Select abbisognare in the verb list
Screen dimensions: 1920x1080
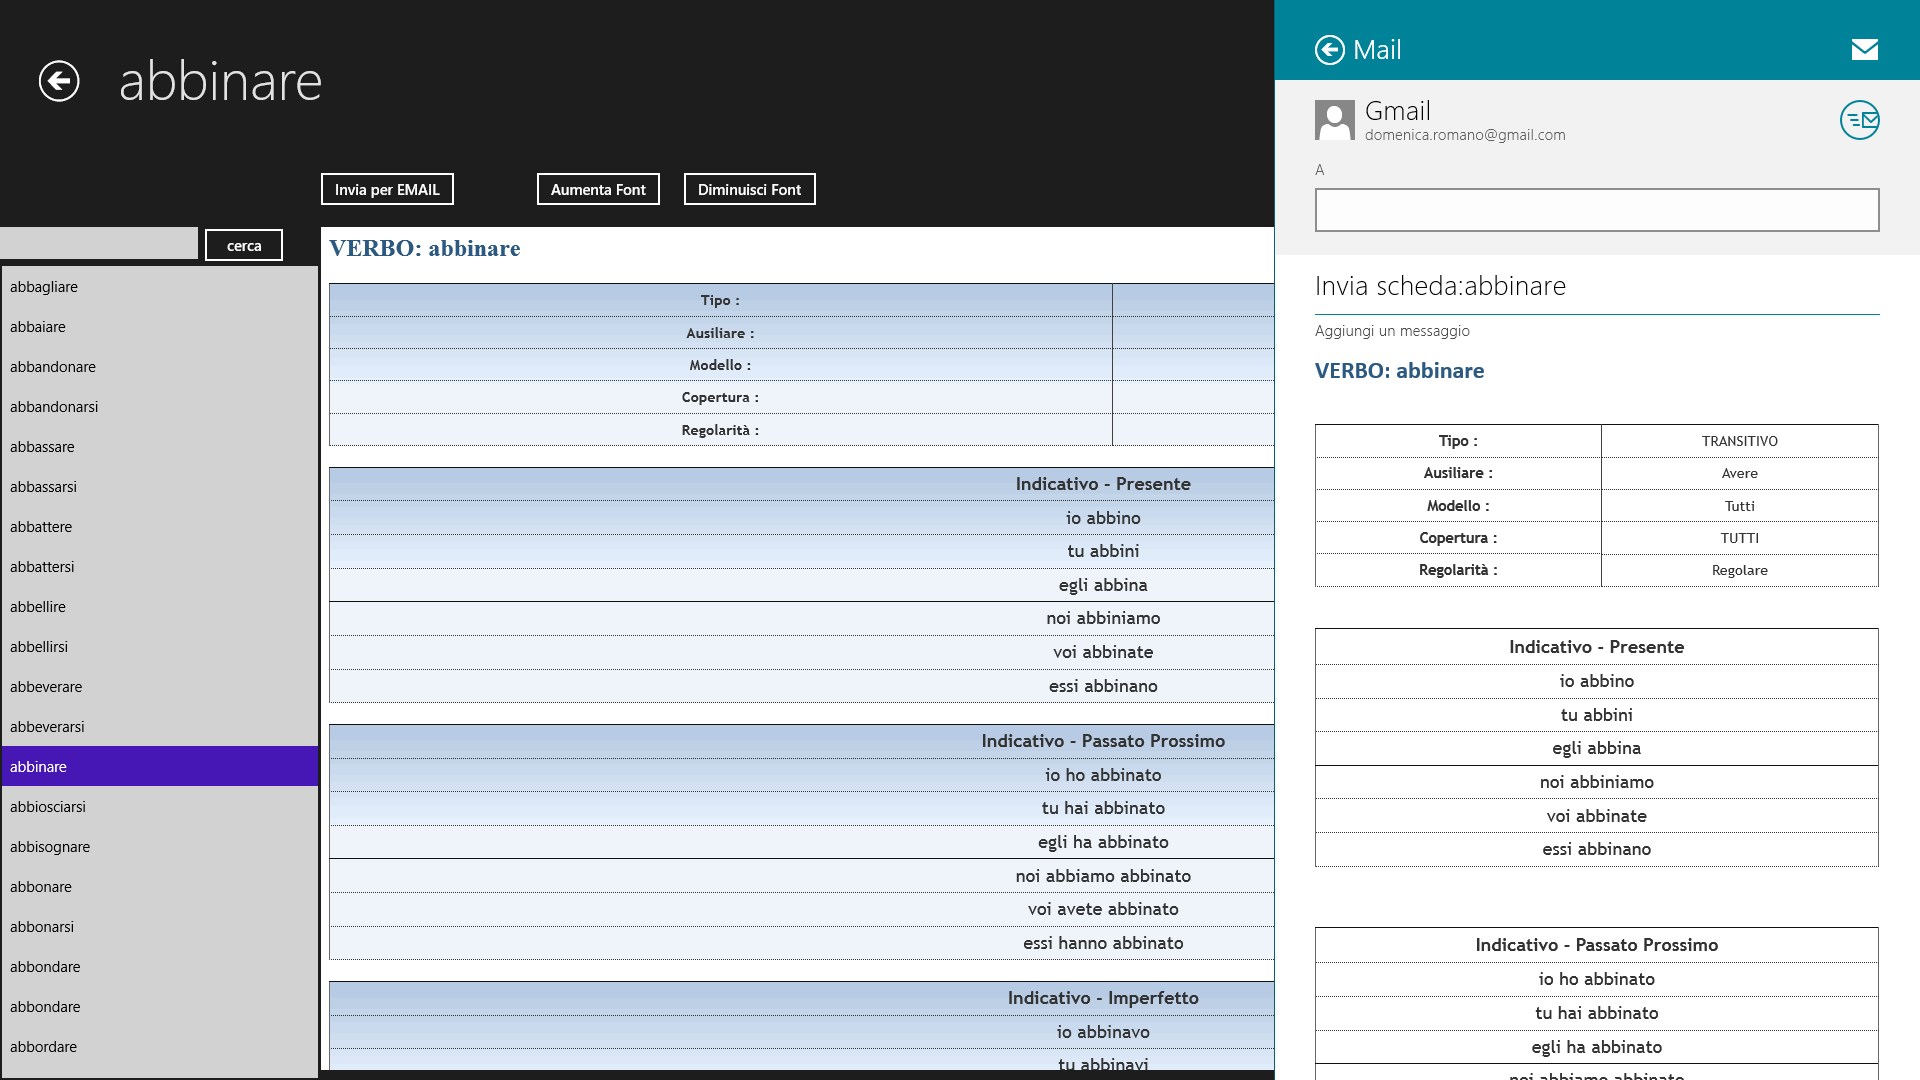tap(50, 847)
